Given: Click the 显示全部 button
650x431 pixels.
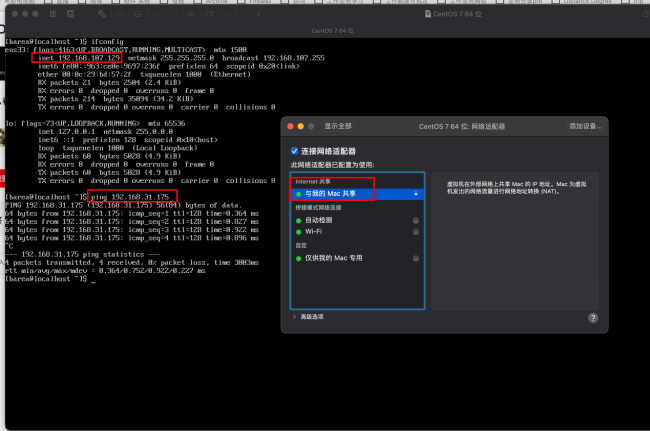Looking at the screenshot, I should (x=338, y=126).
